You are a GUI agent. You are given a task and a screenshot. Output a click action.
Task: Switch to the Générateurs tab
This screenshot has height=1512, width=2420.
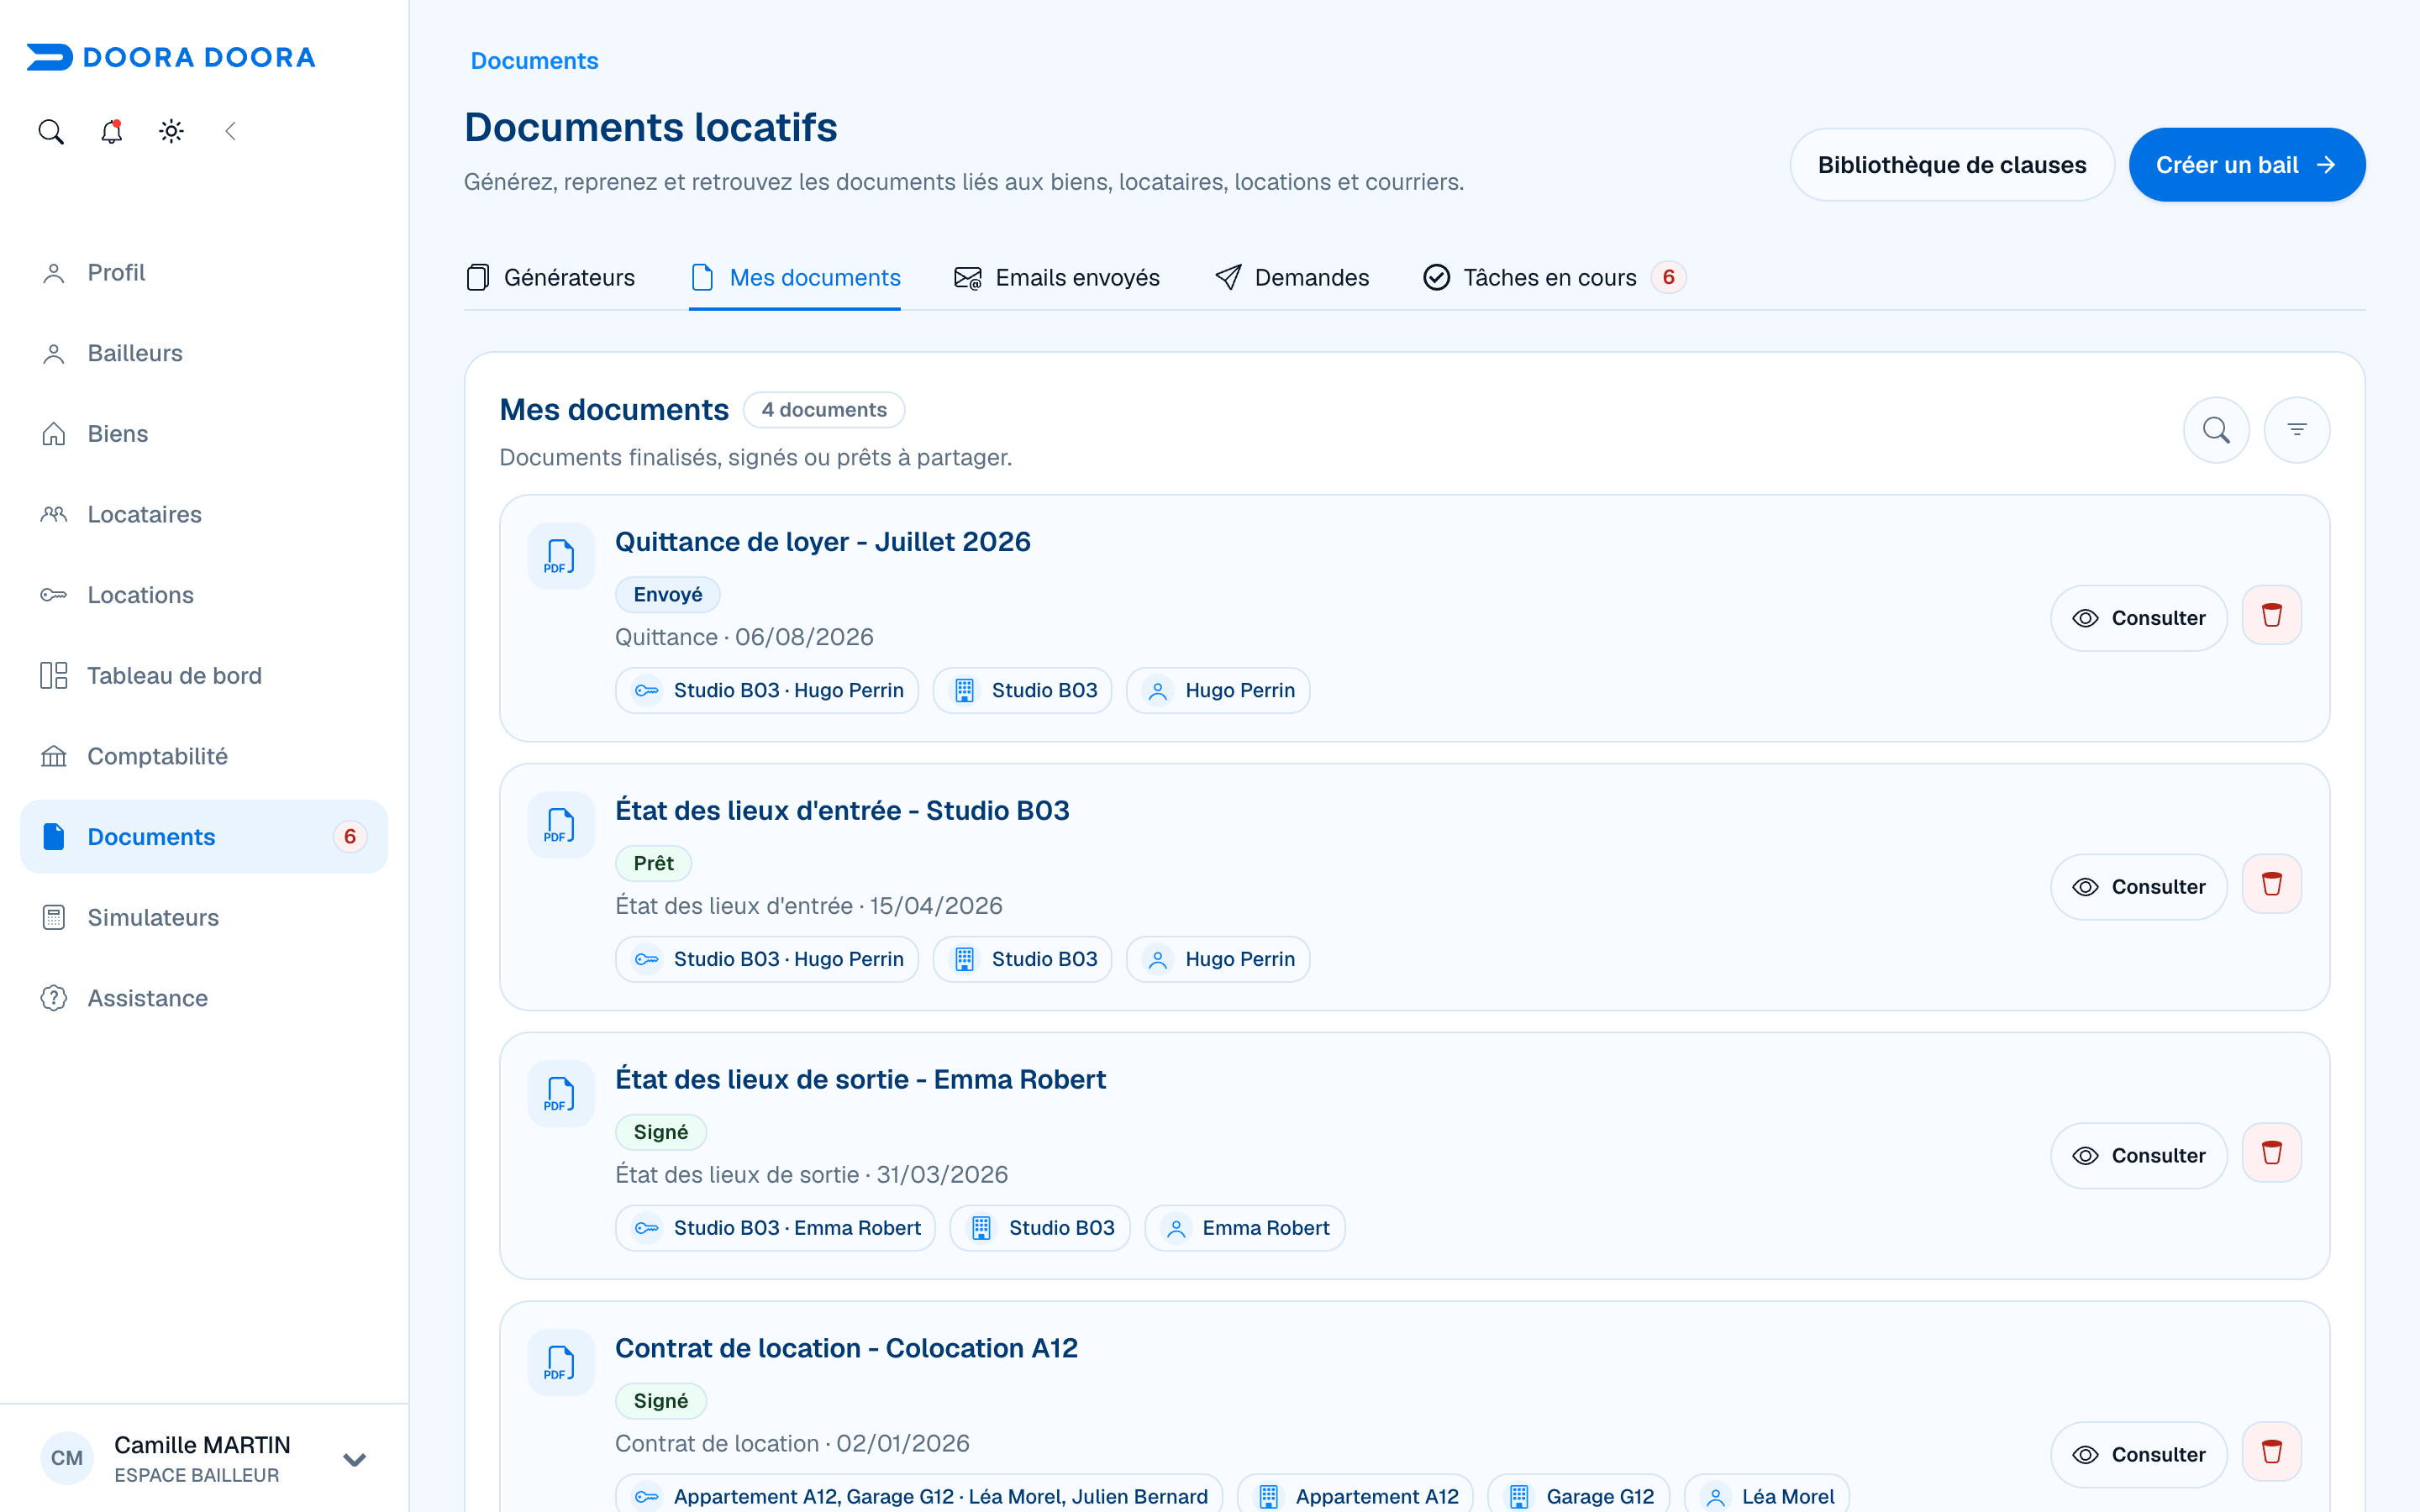550,277
